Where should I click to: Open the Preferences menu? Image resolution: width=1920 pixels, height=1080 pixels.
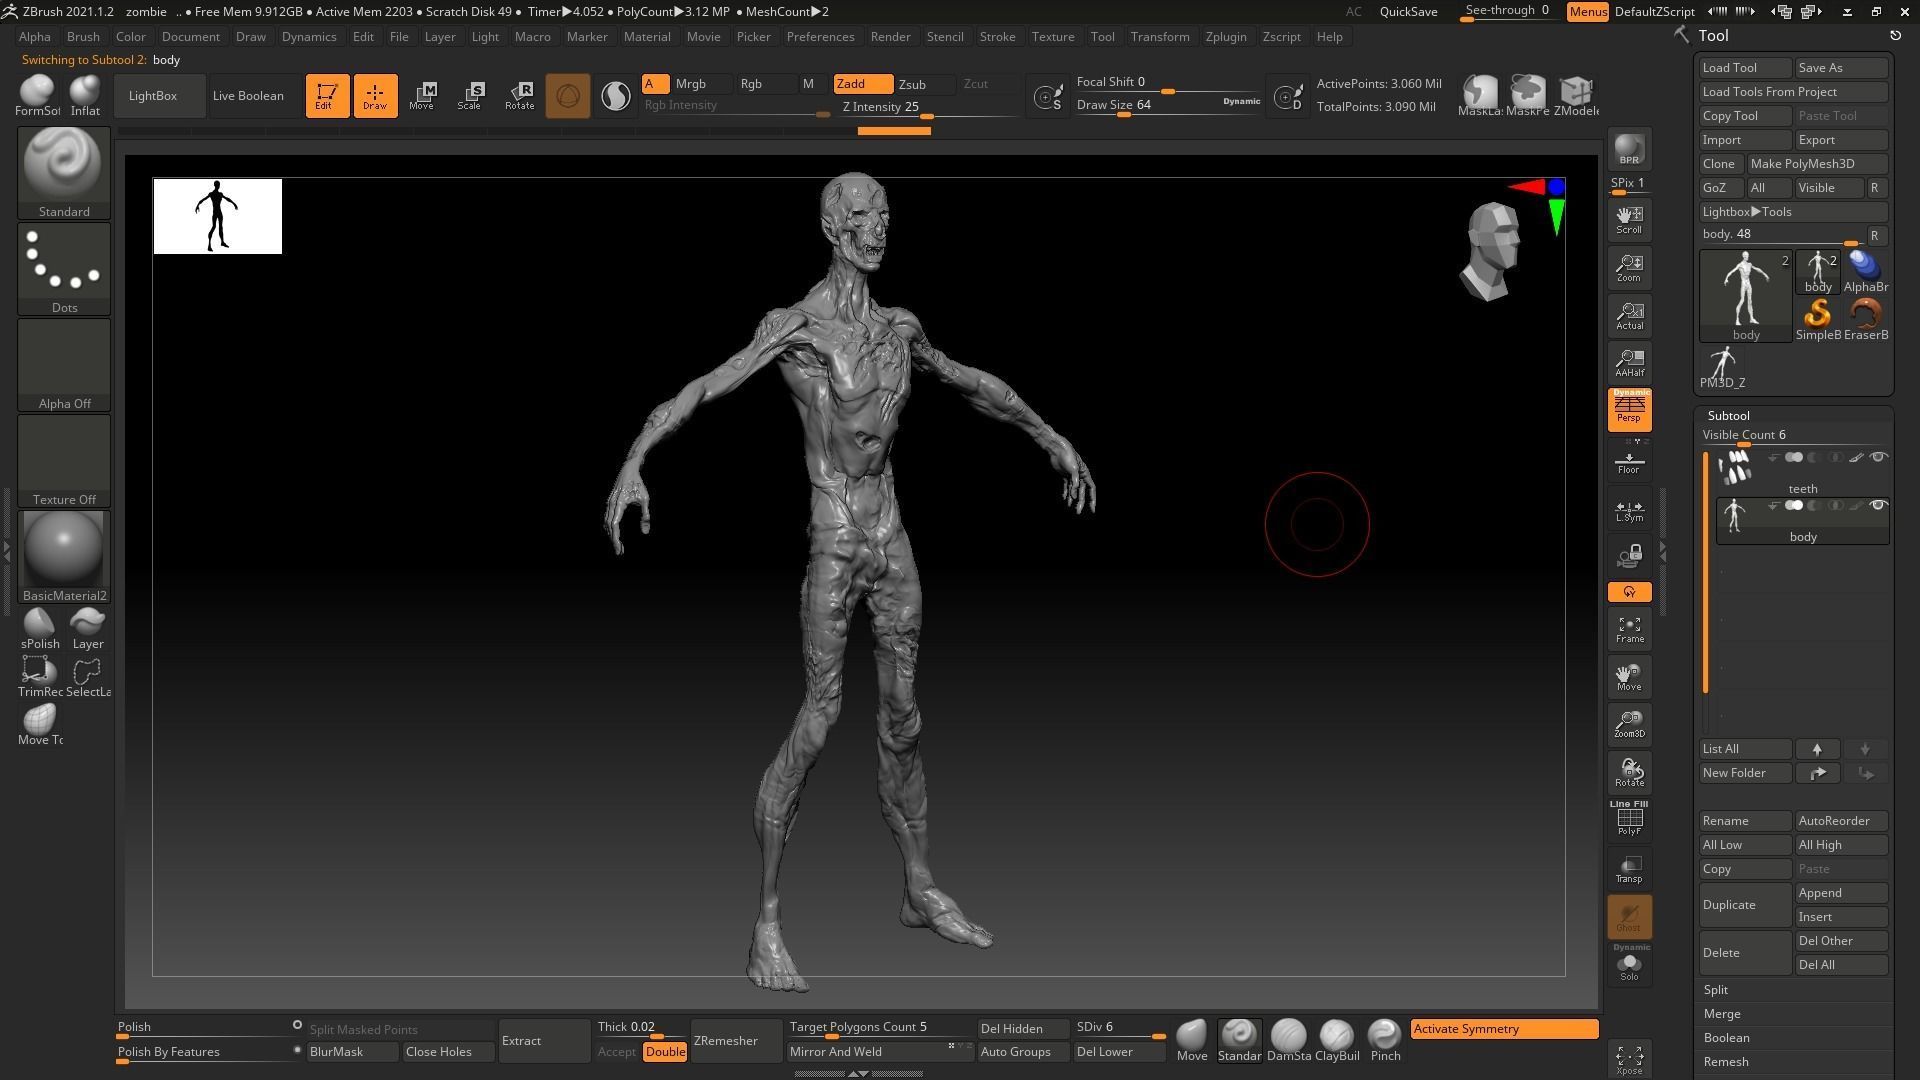(820, 37)
